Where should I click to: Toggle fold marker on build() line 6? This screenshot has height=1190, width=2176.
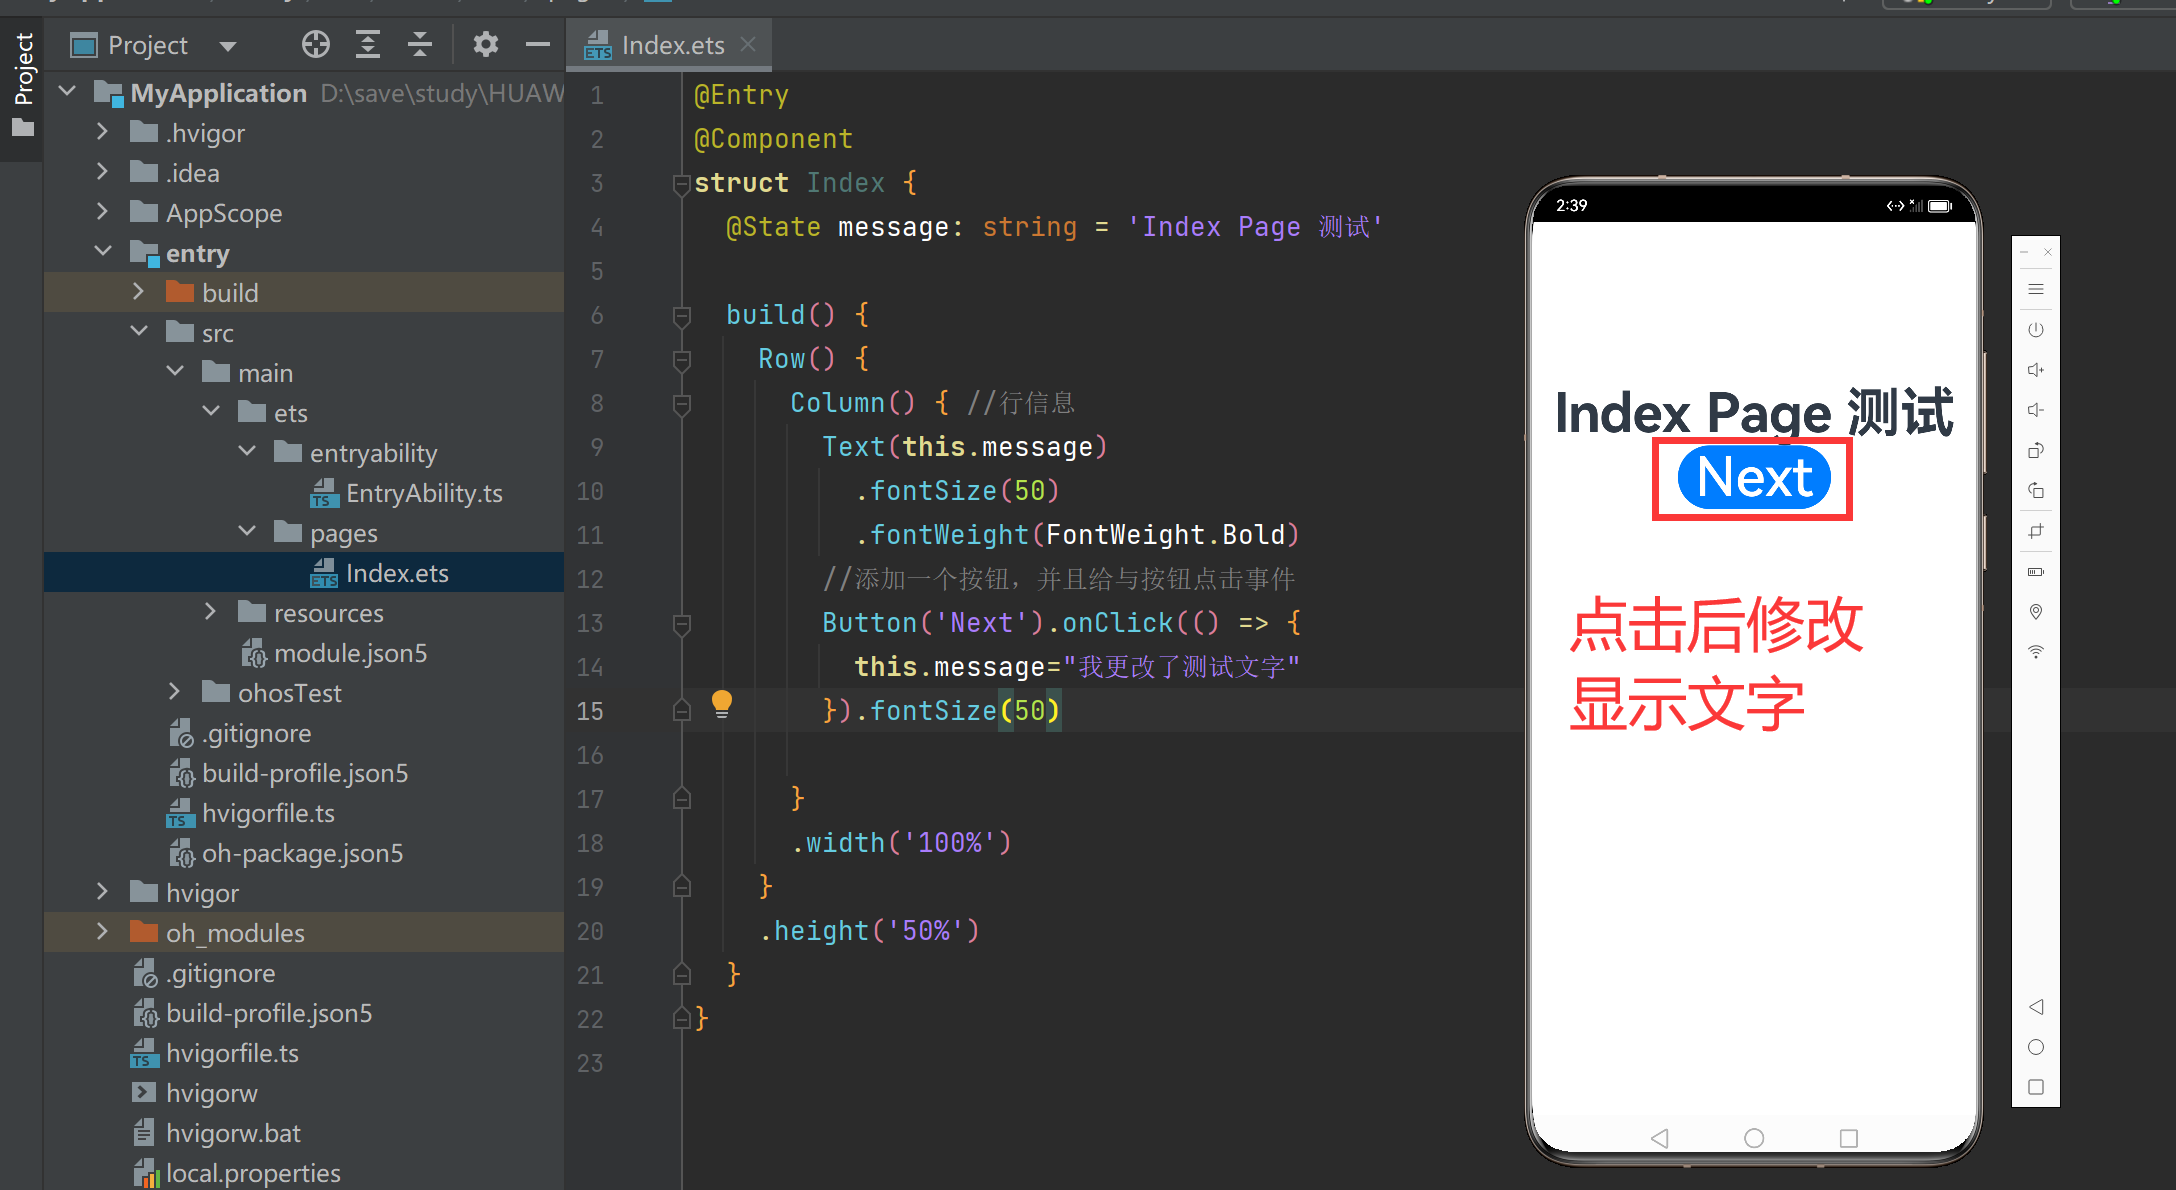tap(682, 316)
